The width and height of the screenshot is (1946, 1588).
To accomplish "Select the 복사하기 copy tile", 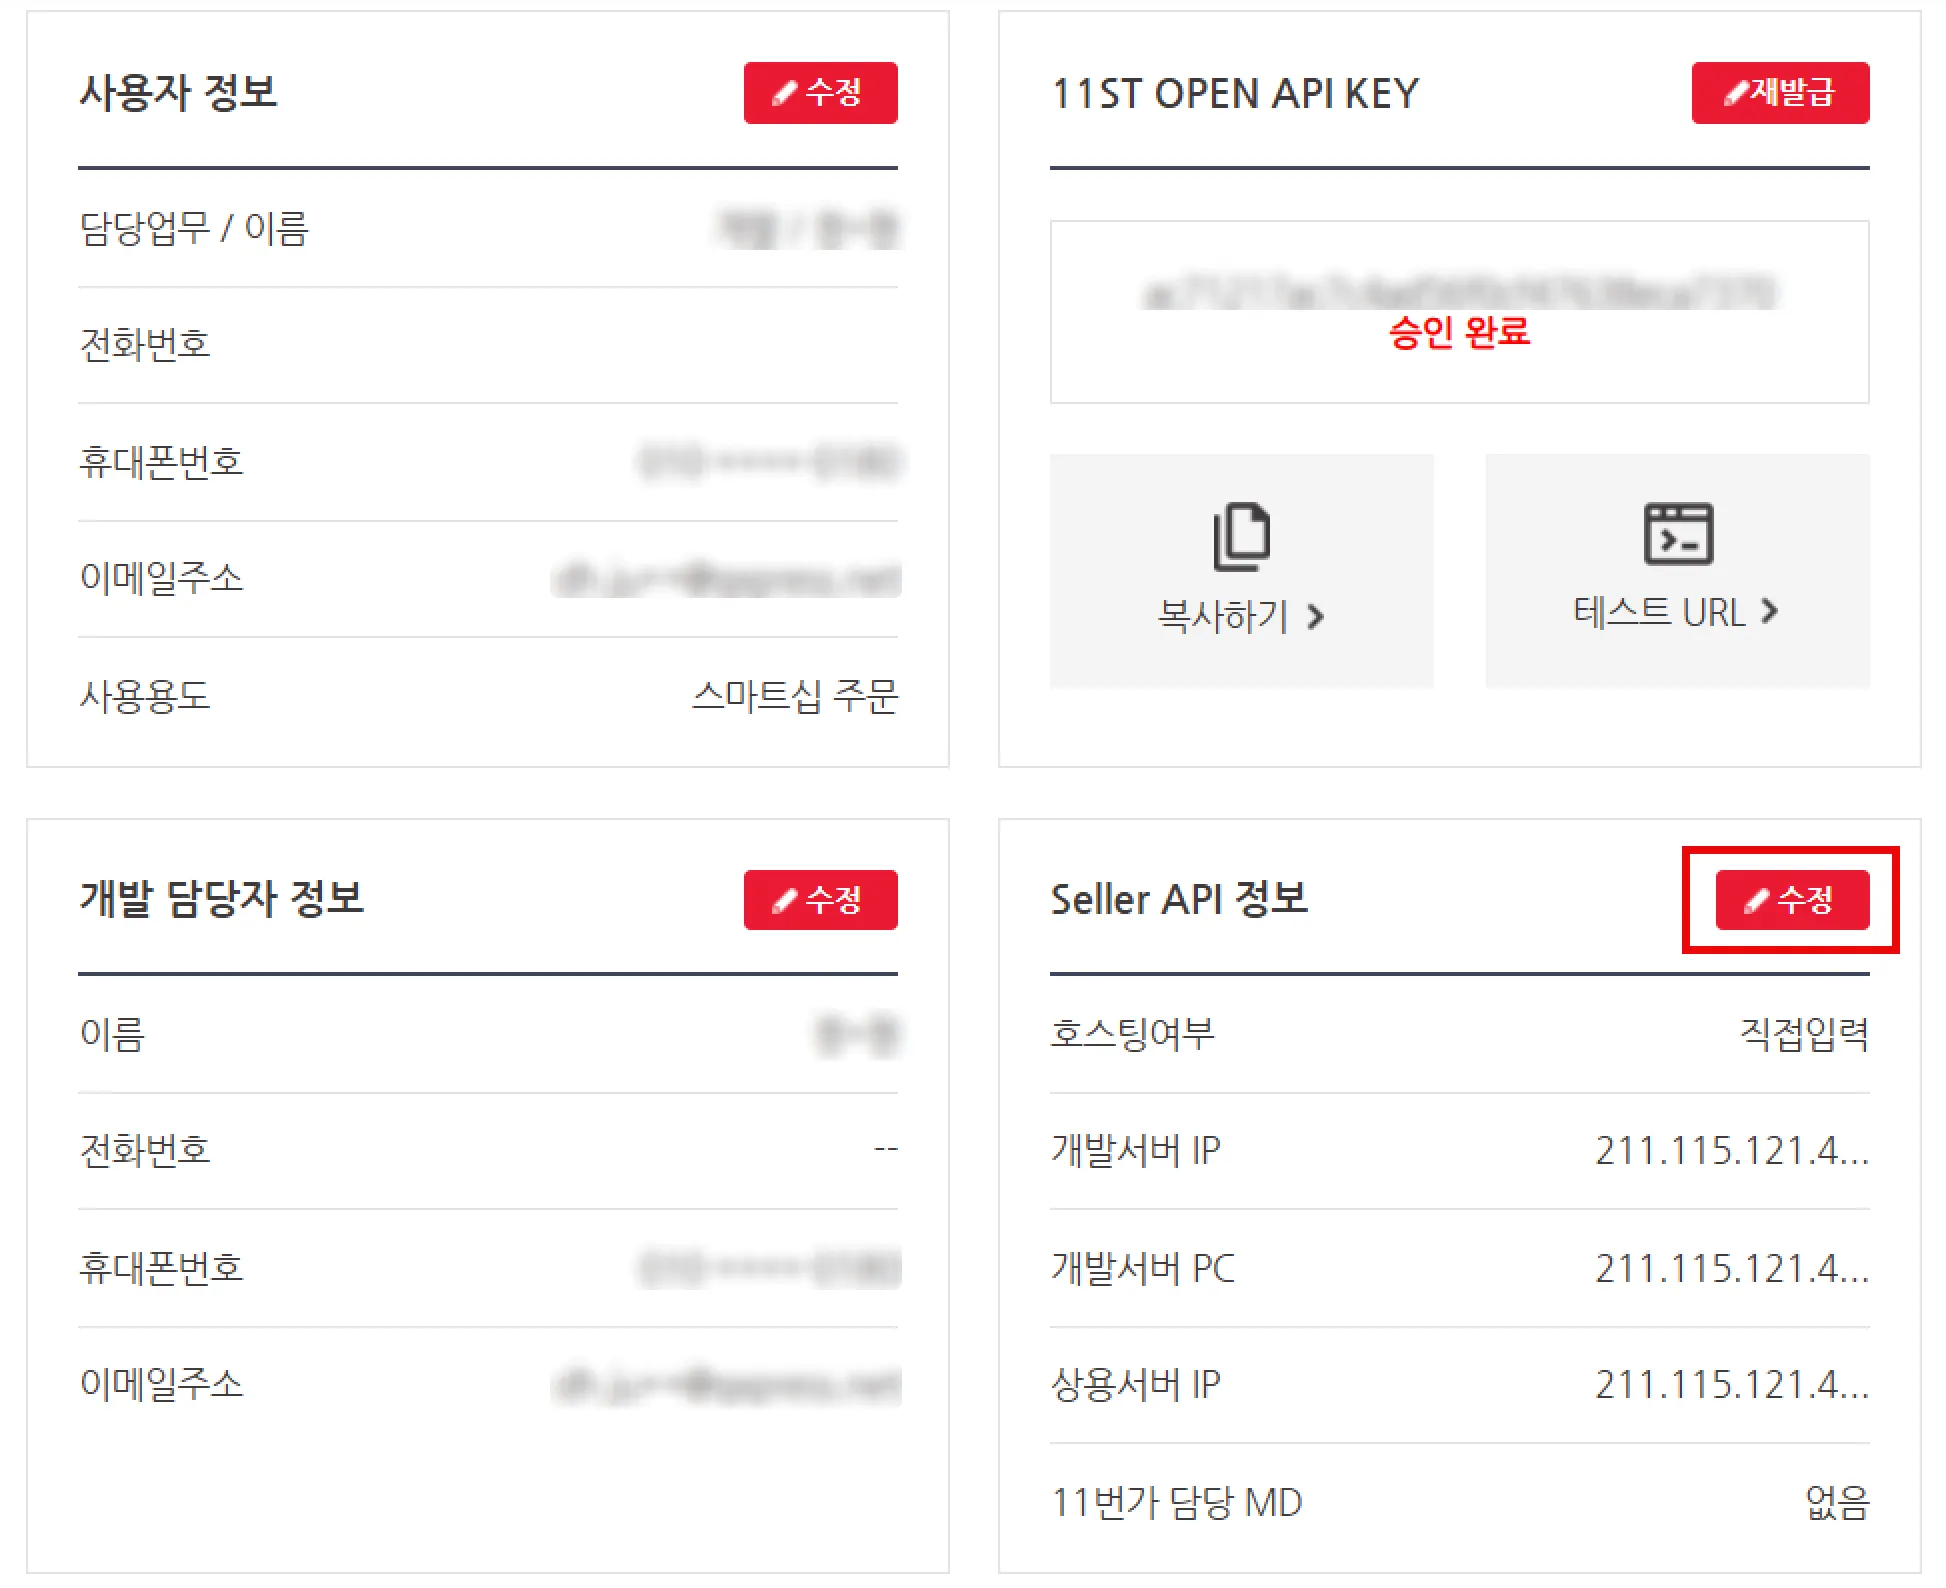I will tap(1241, 570).
